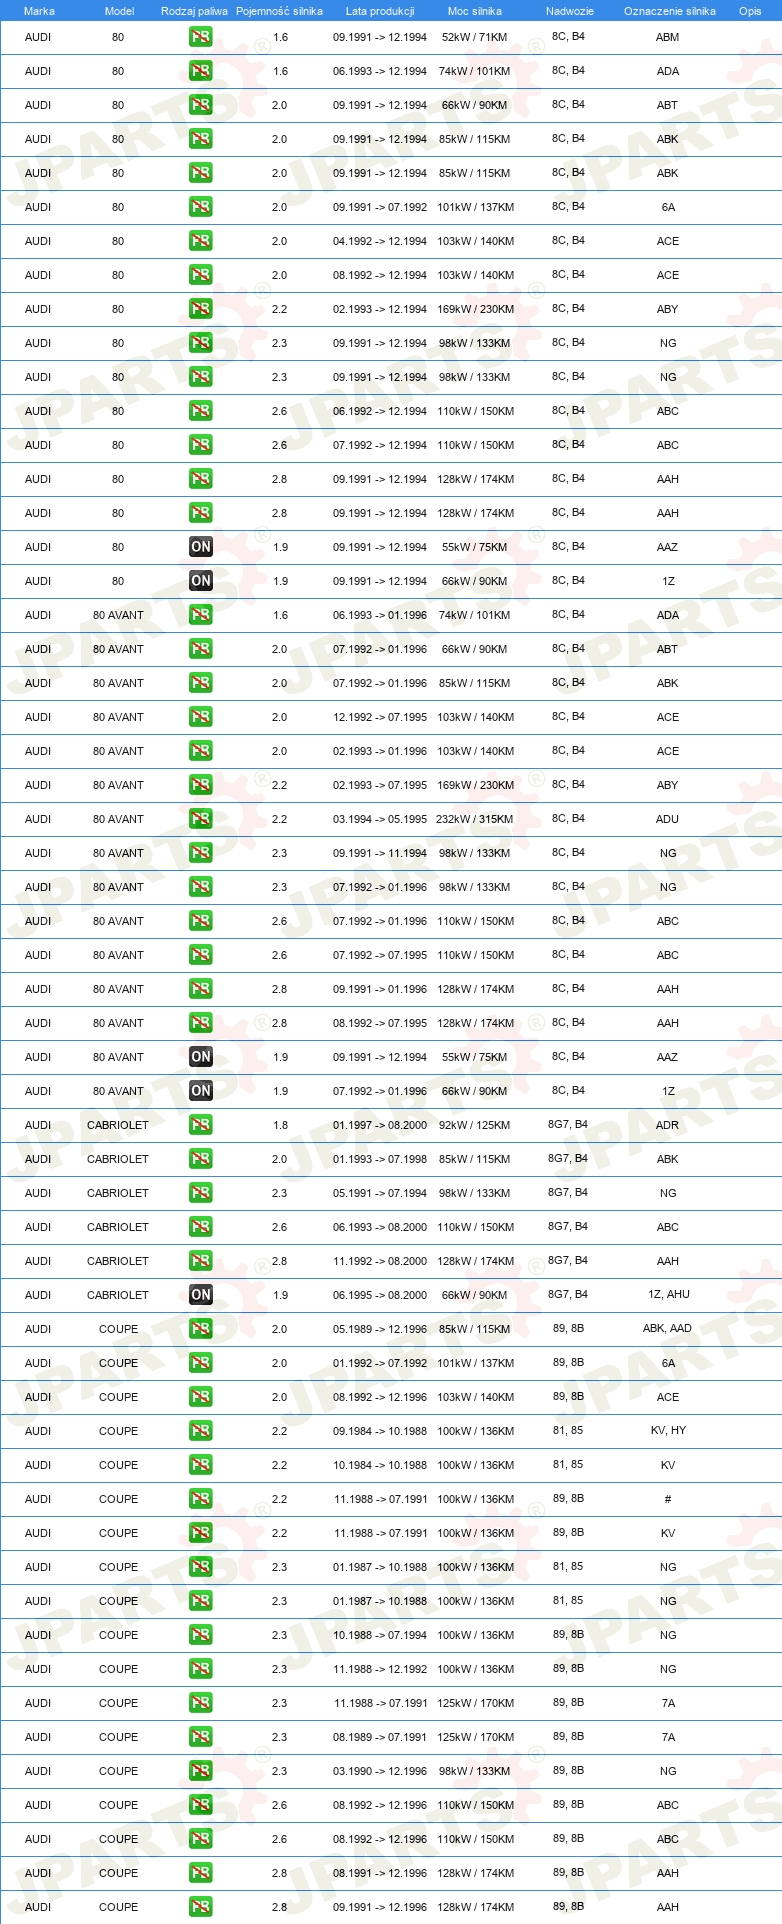The width and height of the screenshot is (782, 1924).
Task: Select the petrol icon for Audi 80 ABY
Action: pos(201,309)
